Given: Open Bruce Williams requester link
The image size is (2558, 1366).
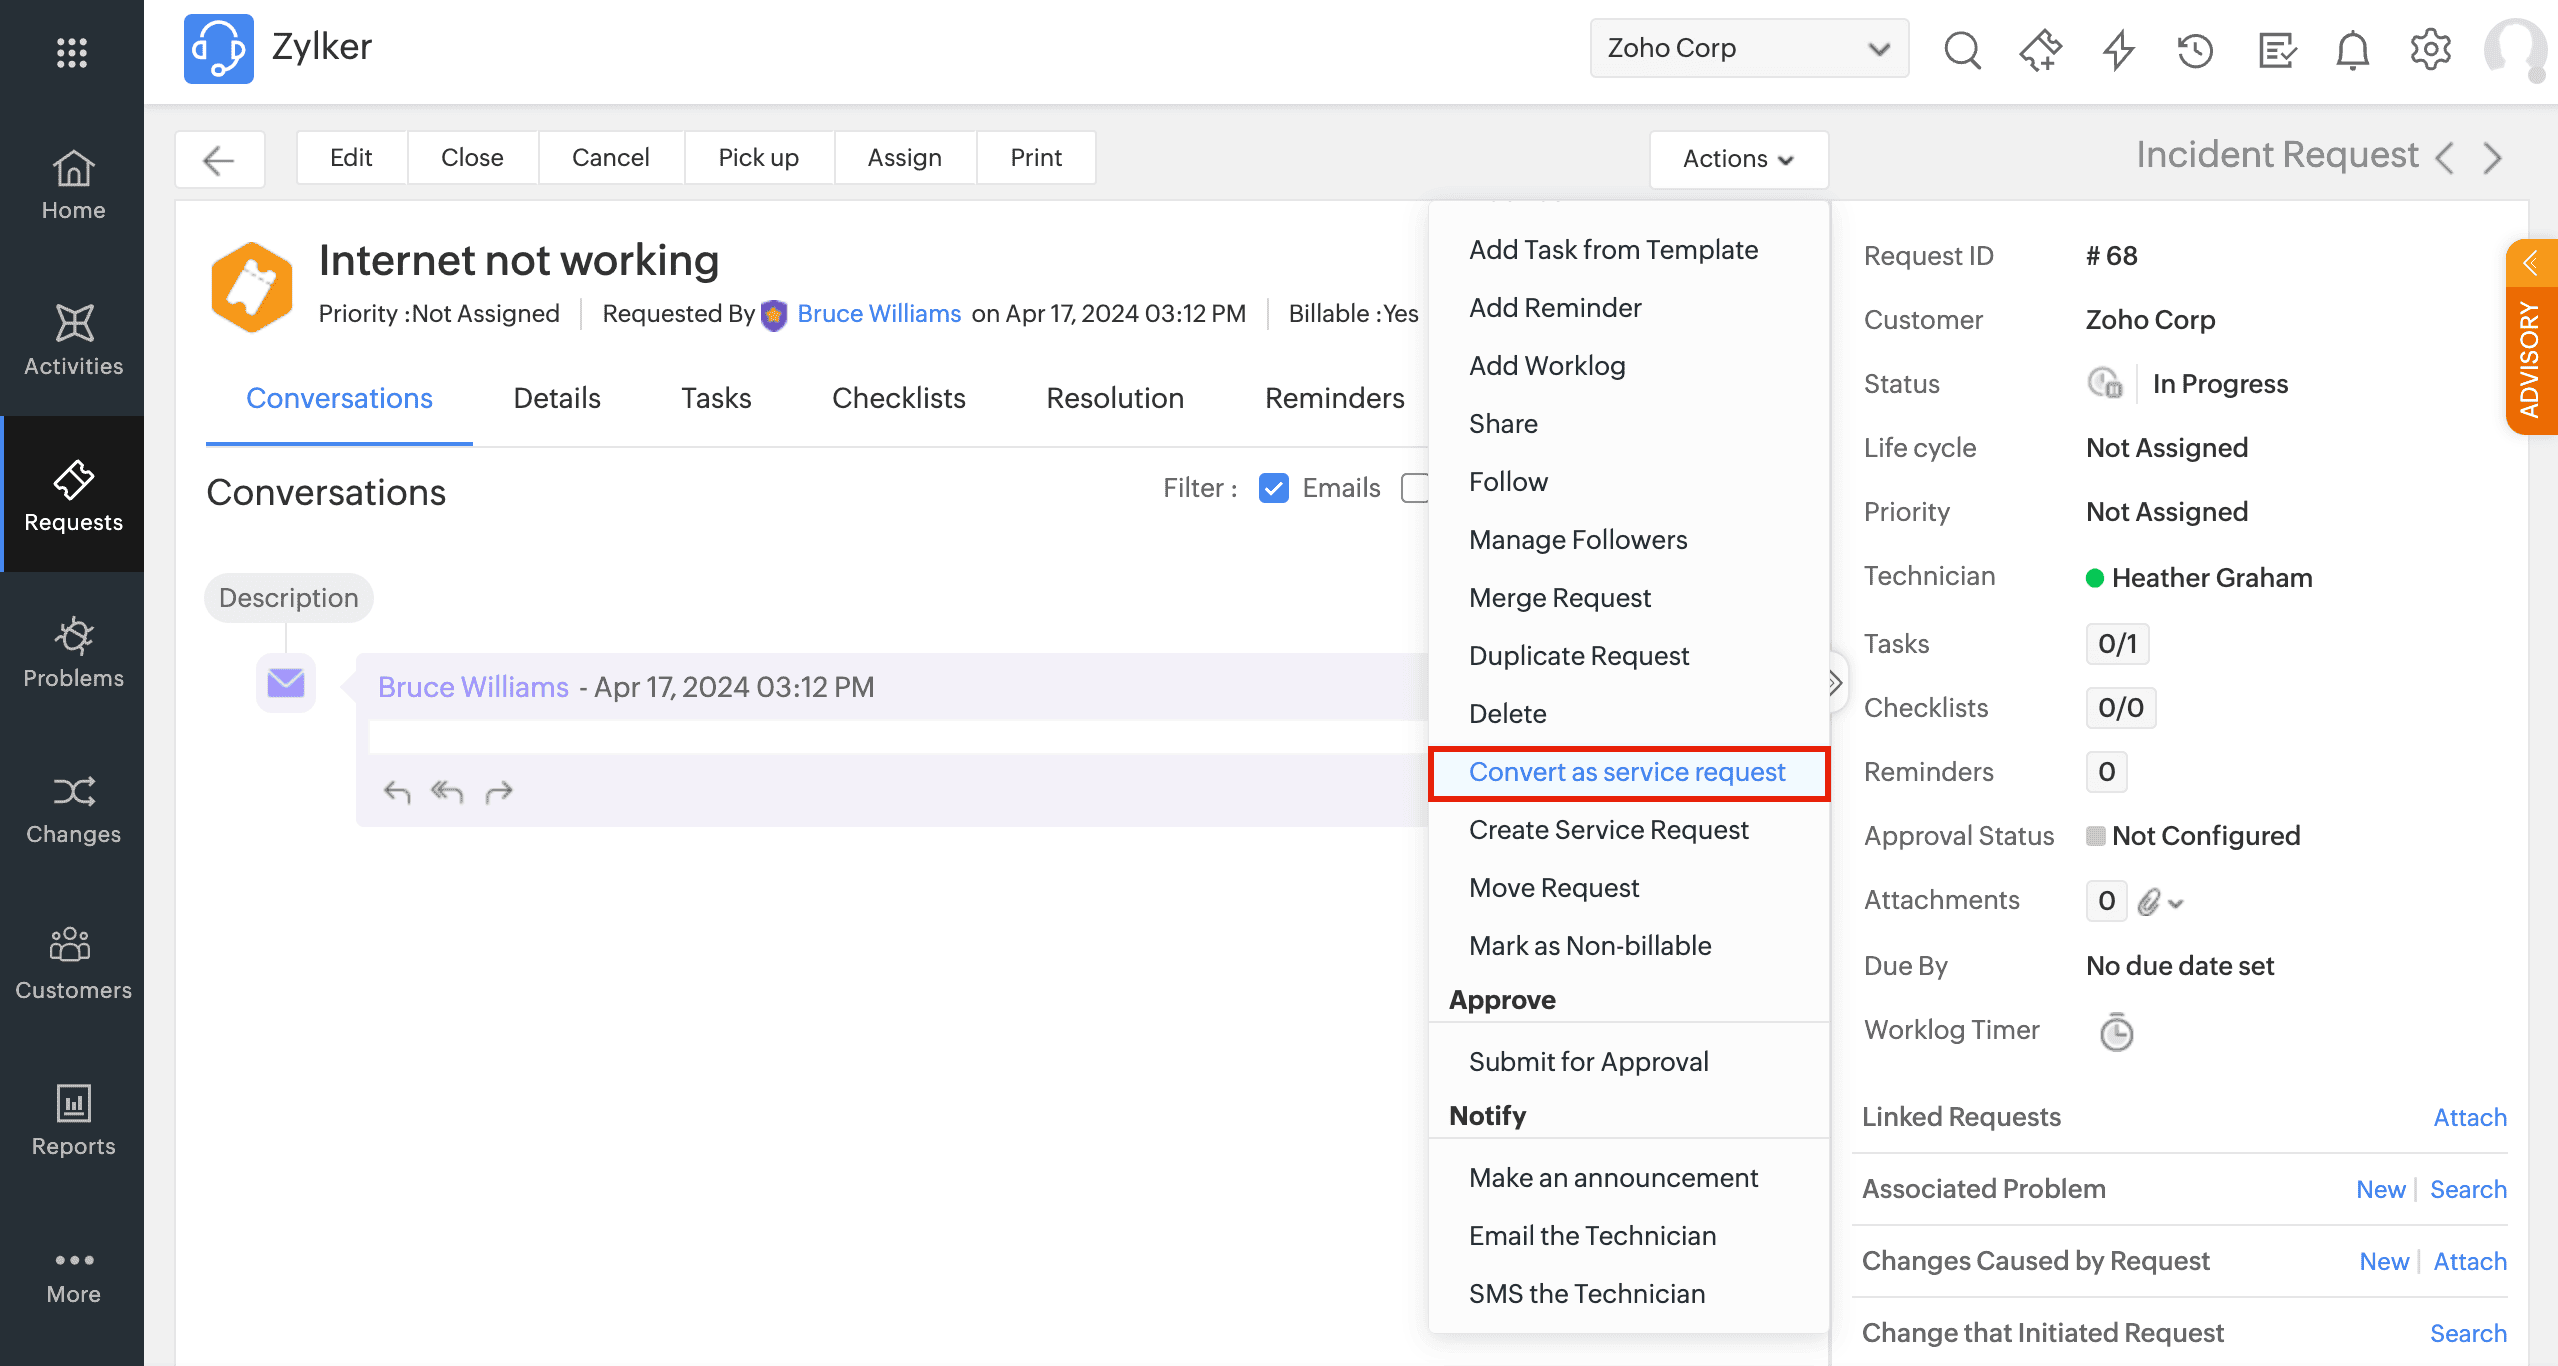Looking at the screenshot, I should click(878, 314).
